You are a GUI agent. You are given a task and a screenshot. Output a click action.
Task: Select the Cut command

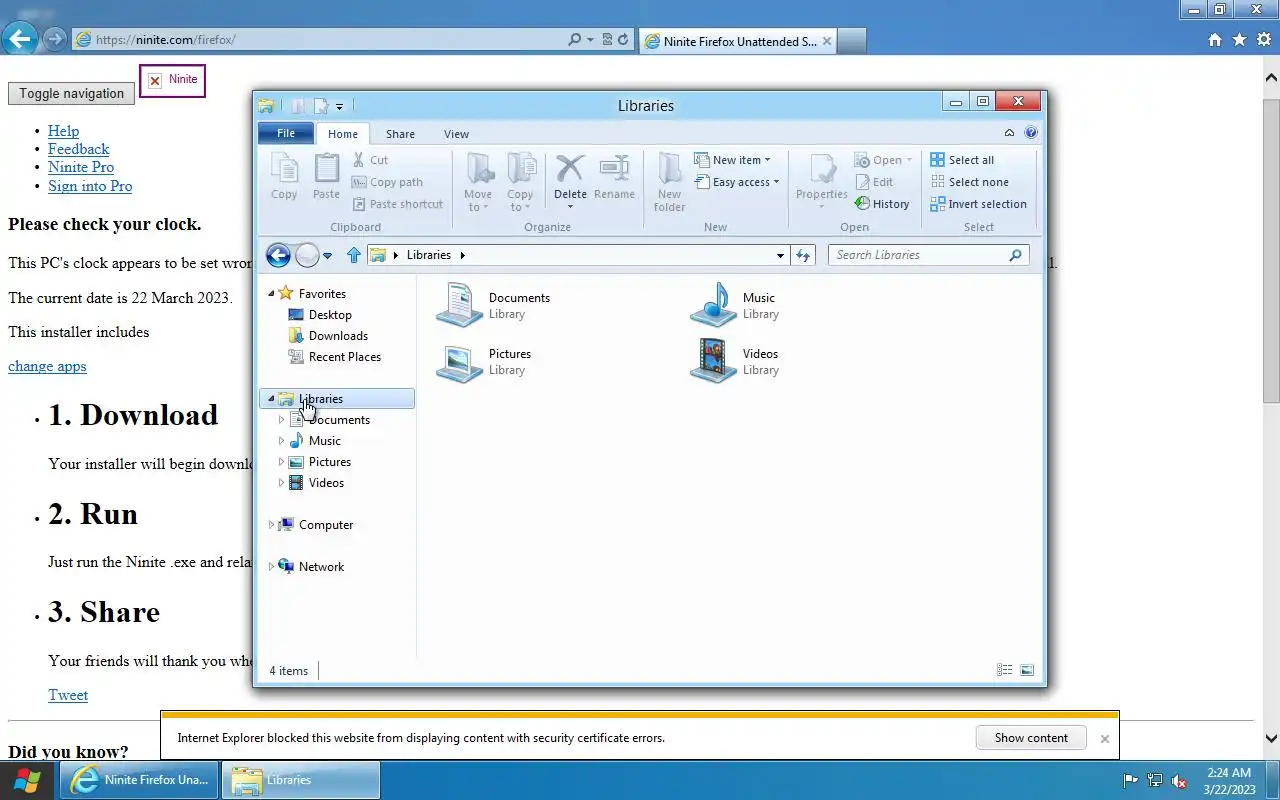370,160
